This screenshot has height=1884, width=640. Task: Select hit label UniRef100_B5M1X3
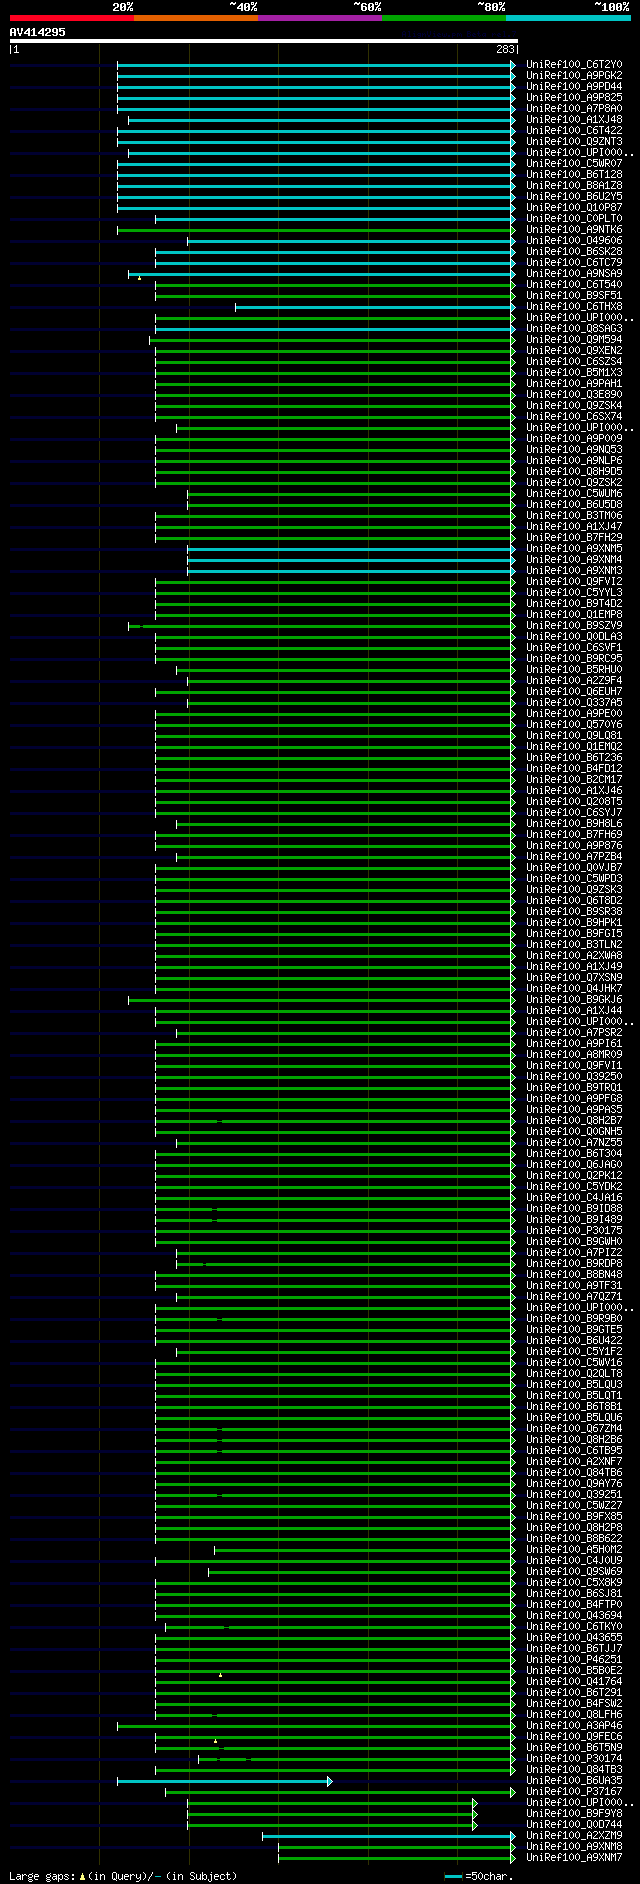[574, 373]
